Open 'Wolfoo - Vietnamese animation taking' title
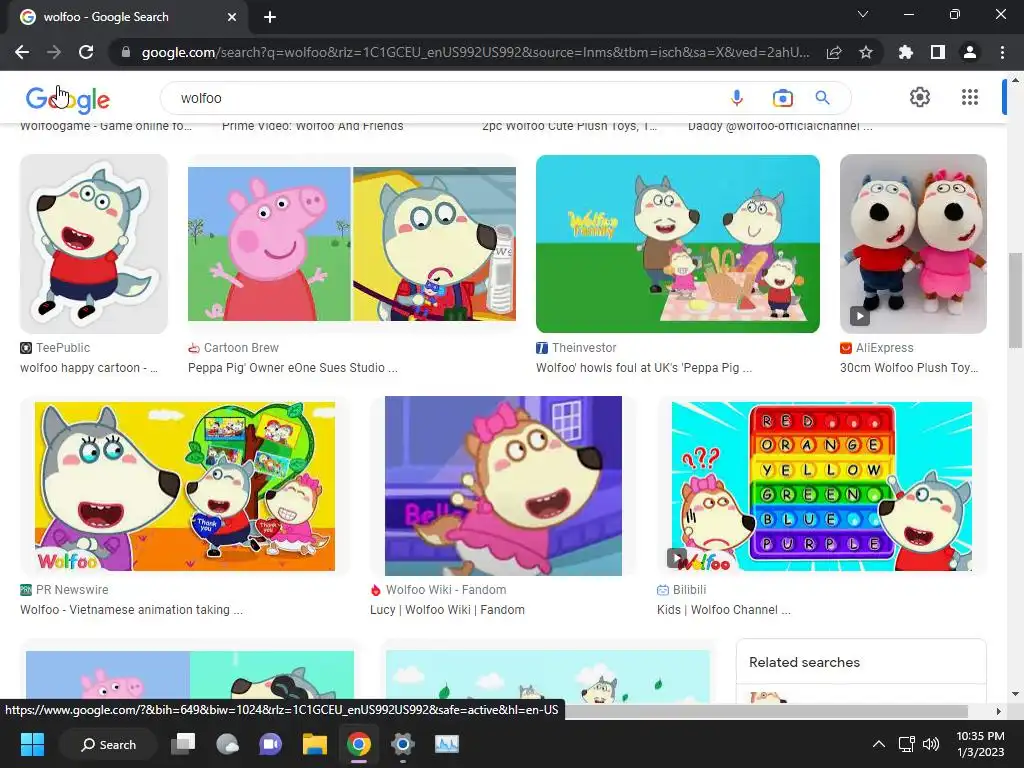The image size is (1024, 768). [131, 610]
